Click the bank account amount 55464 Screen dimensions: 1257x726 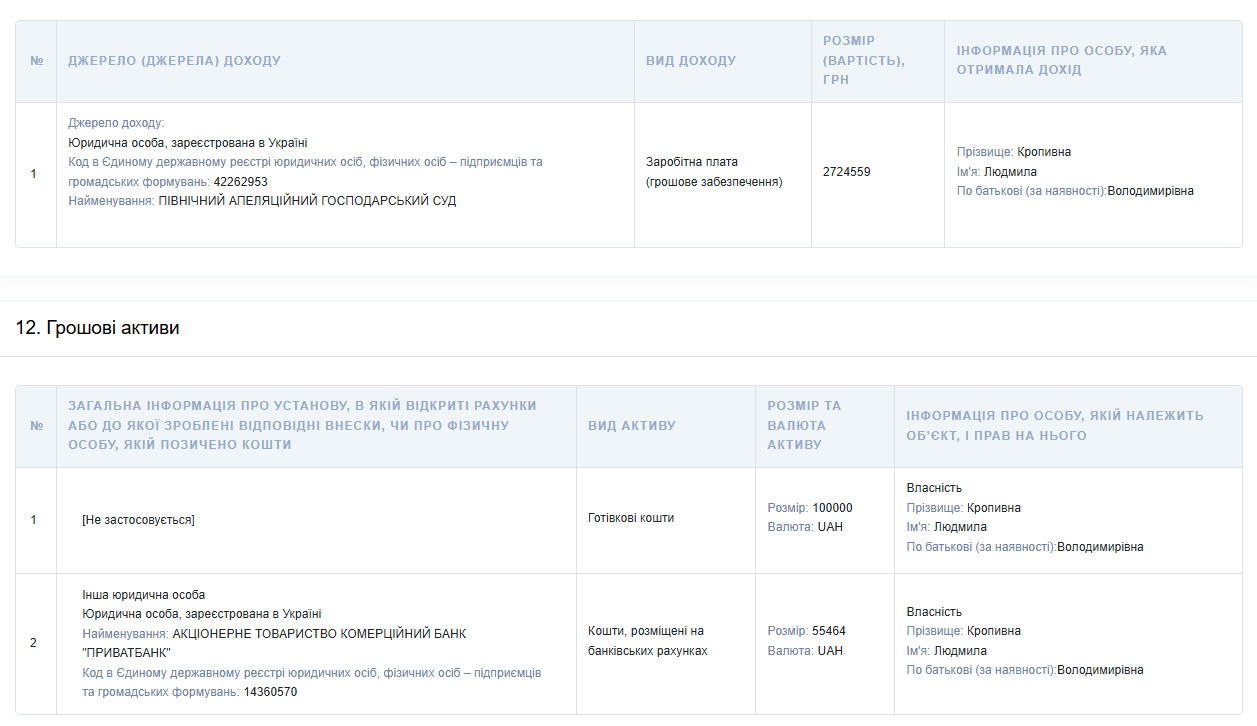click(828, 631)
